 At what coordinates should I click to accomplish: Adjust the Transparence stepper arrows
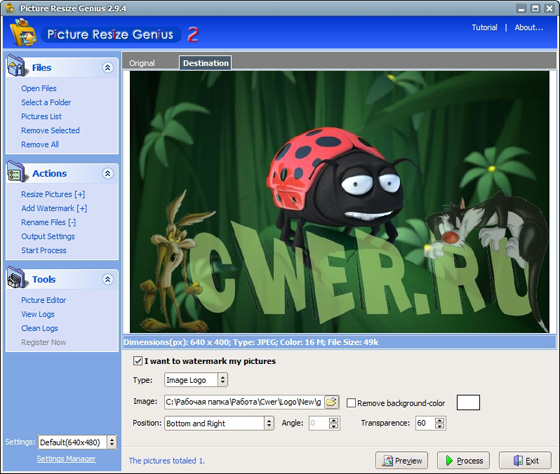pos(440,423)
